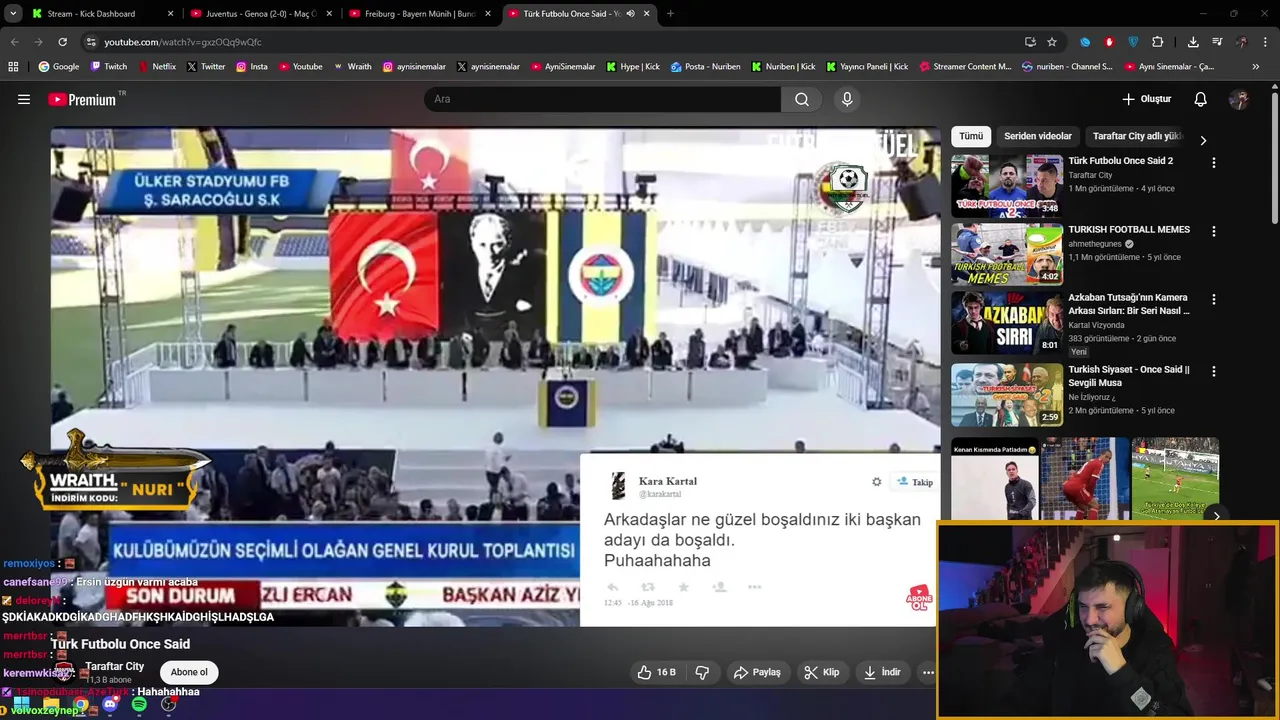
Task: Reload the page in the browser
Action: pos(62,42)
